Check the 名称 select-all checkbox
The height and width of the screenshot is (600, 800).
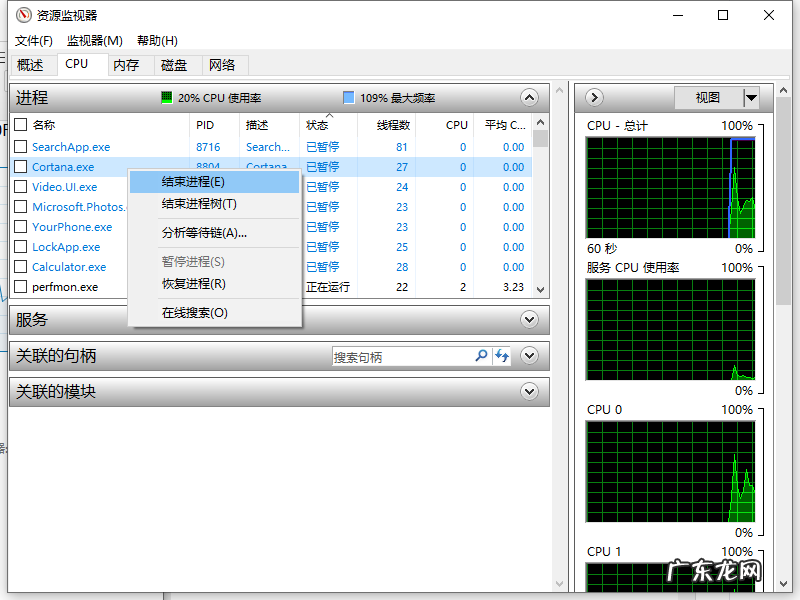click(x=21, y=125)
